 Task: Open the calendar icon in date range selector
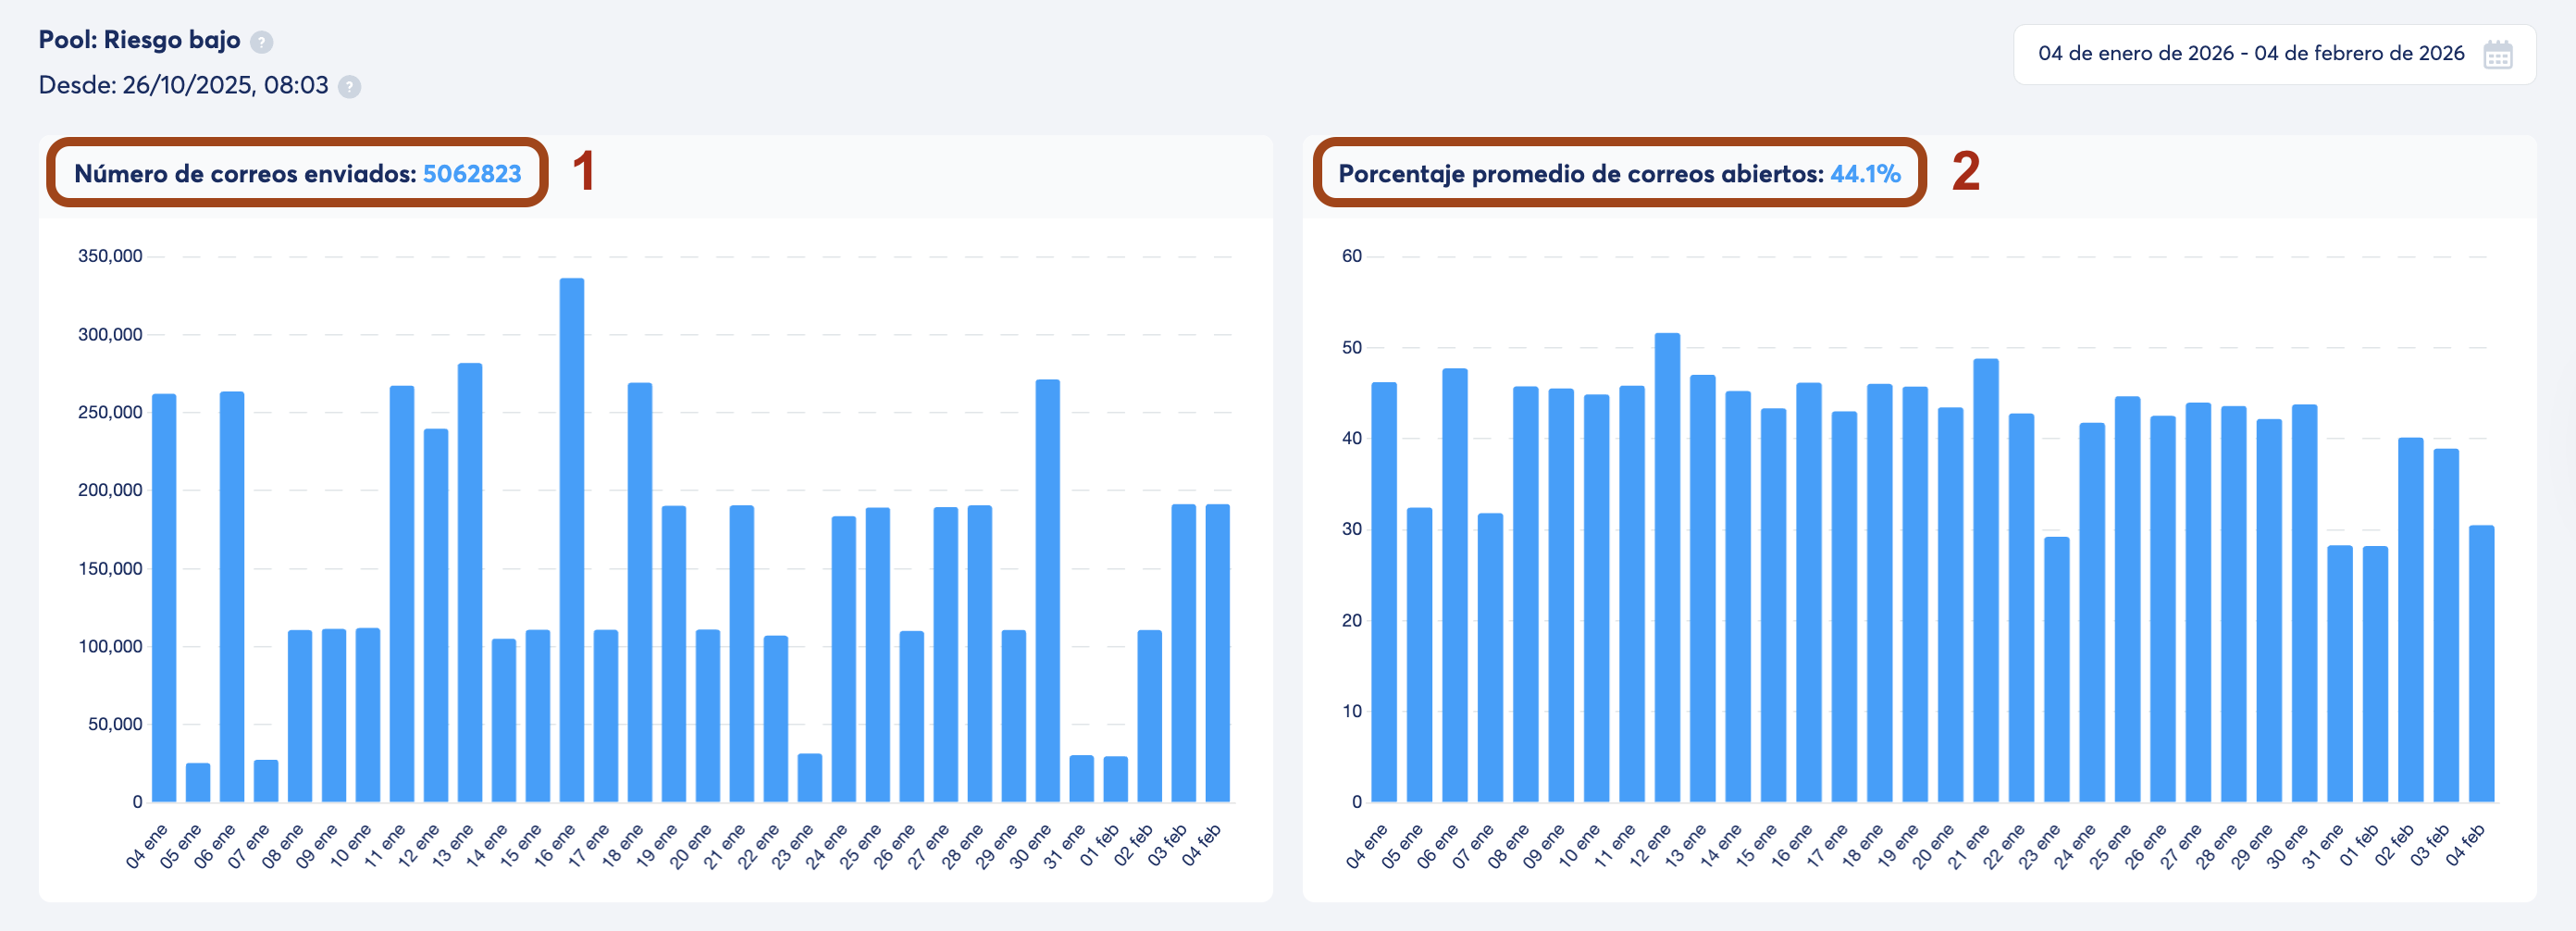click(x=2499, y=55)
